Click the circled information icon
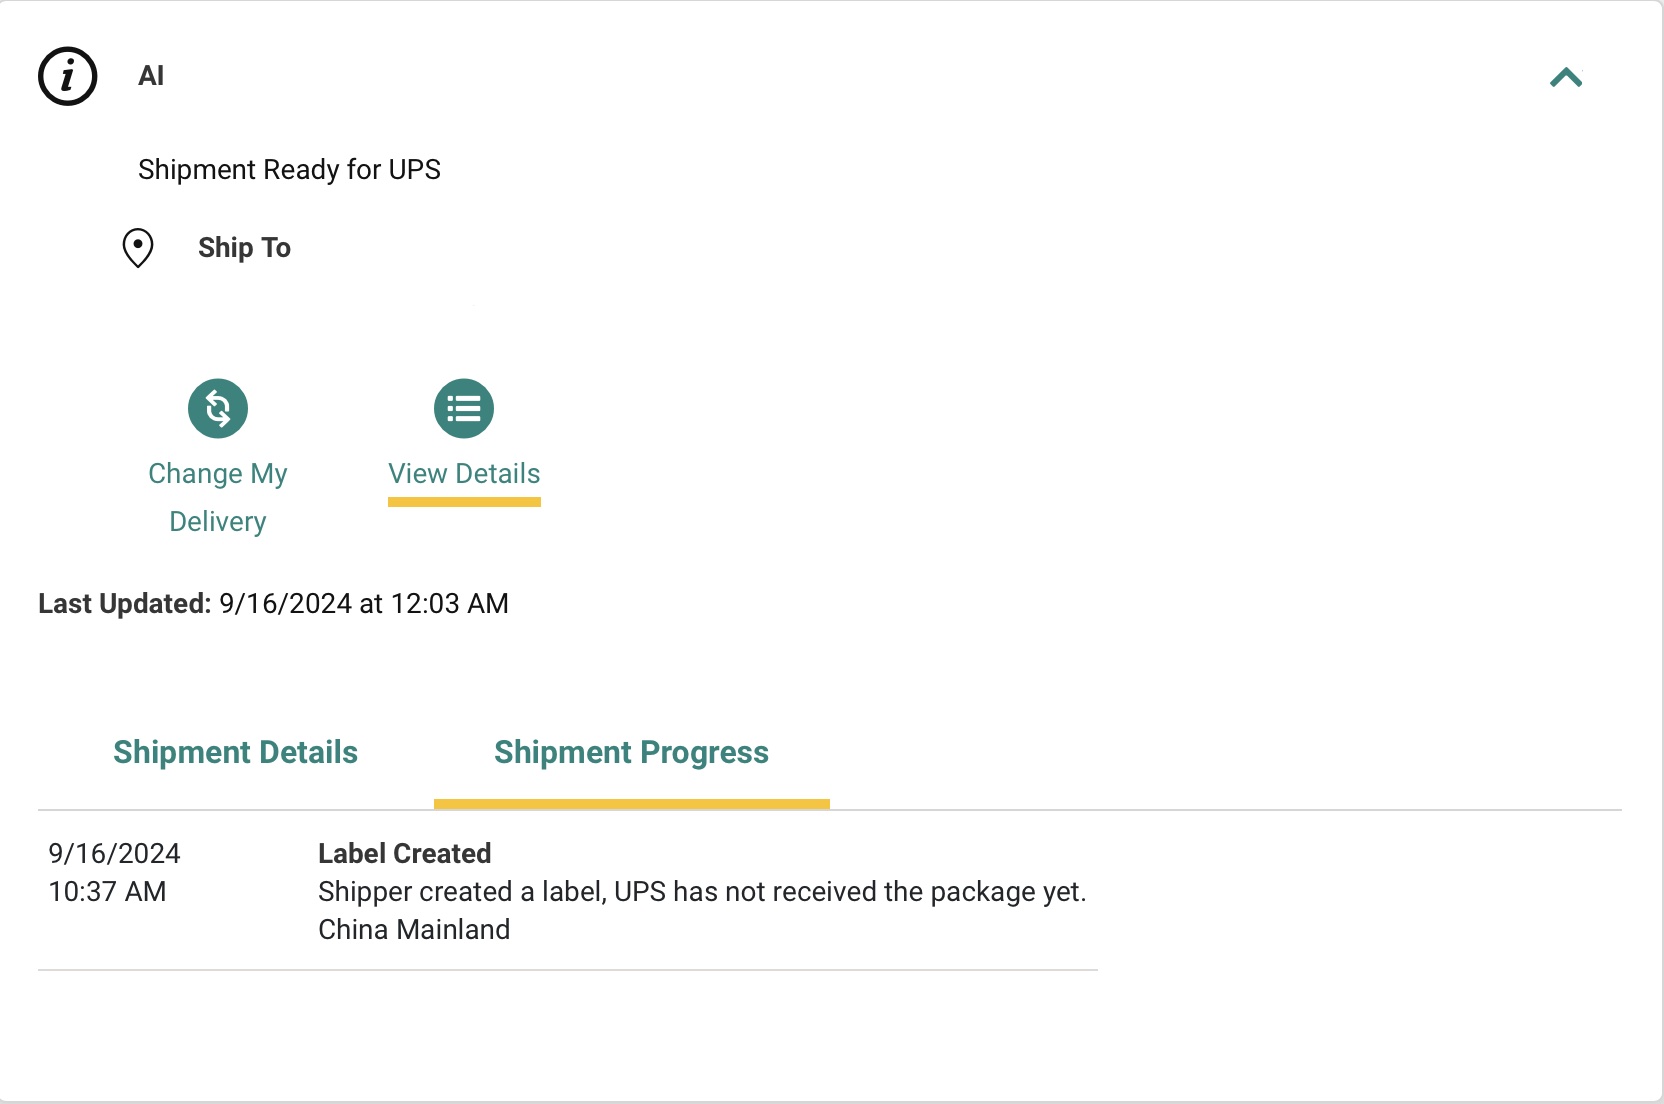This screenshot has width=1664, height=1104. pyautogui.click(x=67, y=76)
